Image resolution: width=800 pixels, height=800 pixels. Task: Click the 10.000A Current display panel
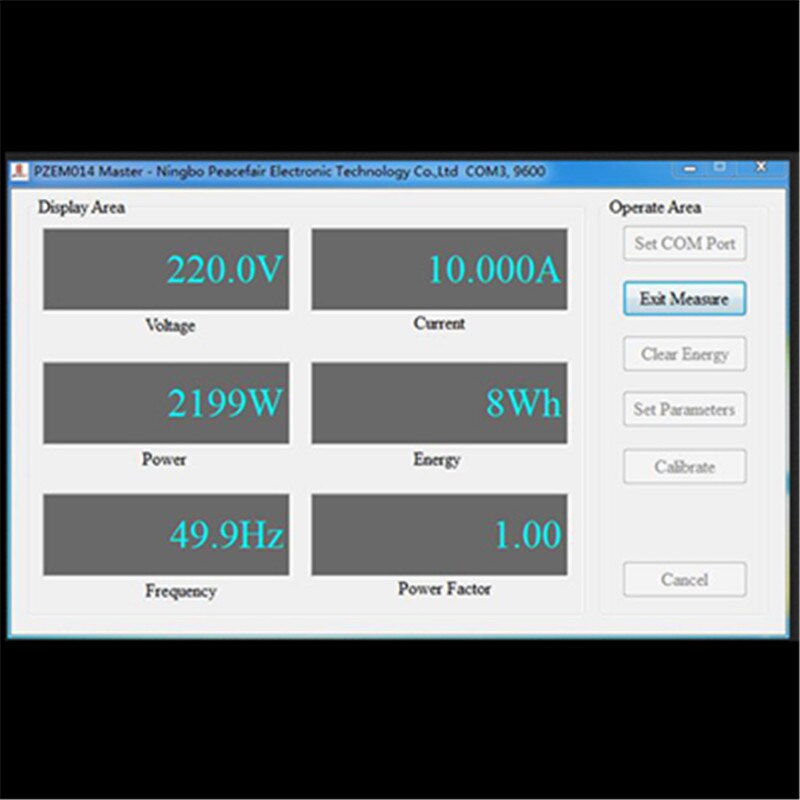point(440,270)
